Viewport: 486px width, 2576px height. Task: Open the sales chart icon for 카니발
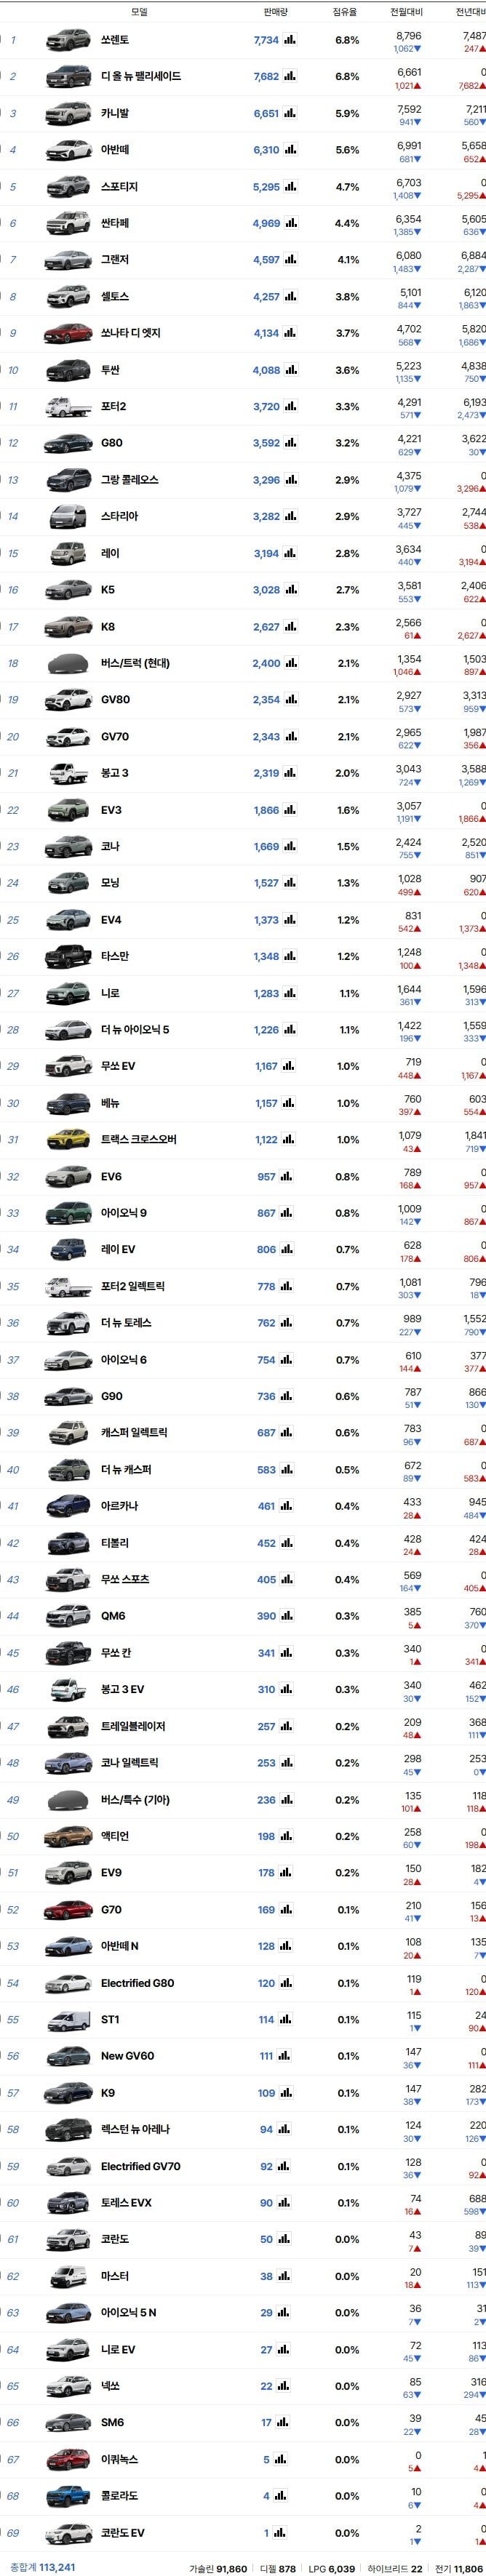[x=290, y=114]
